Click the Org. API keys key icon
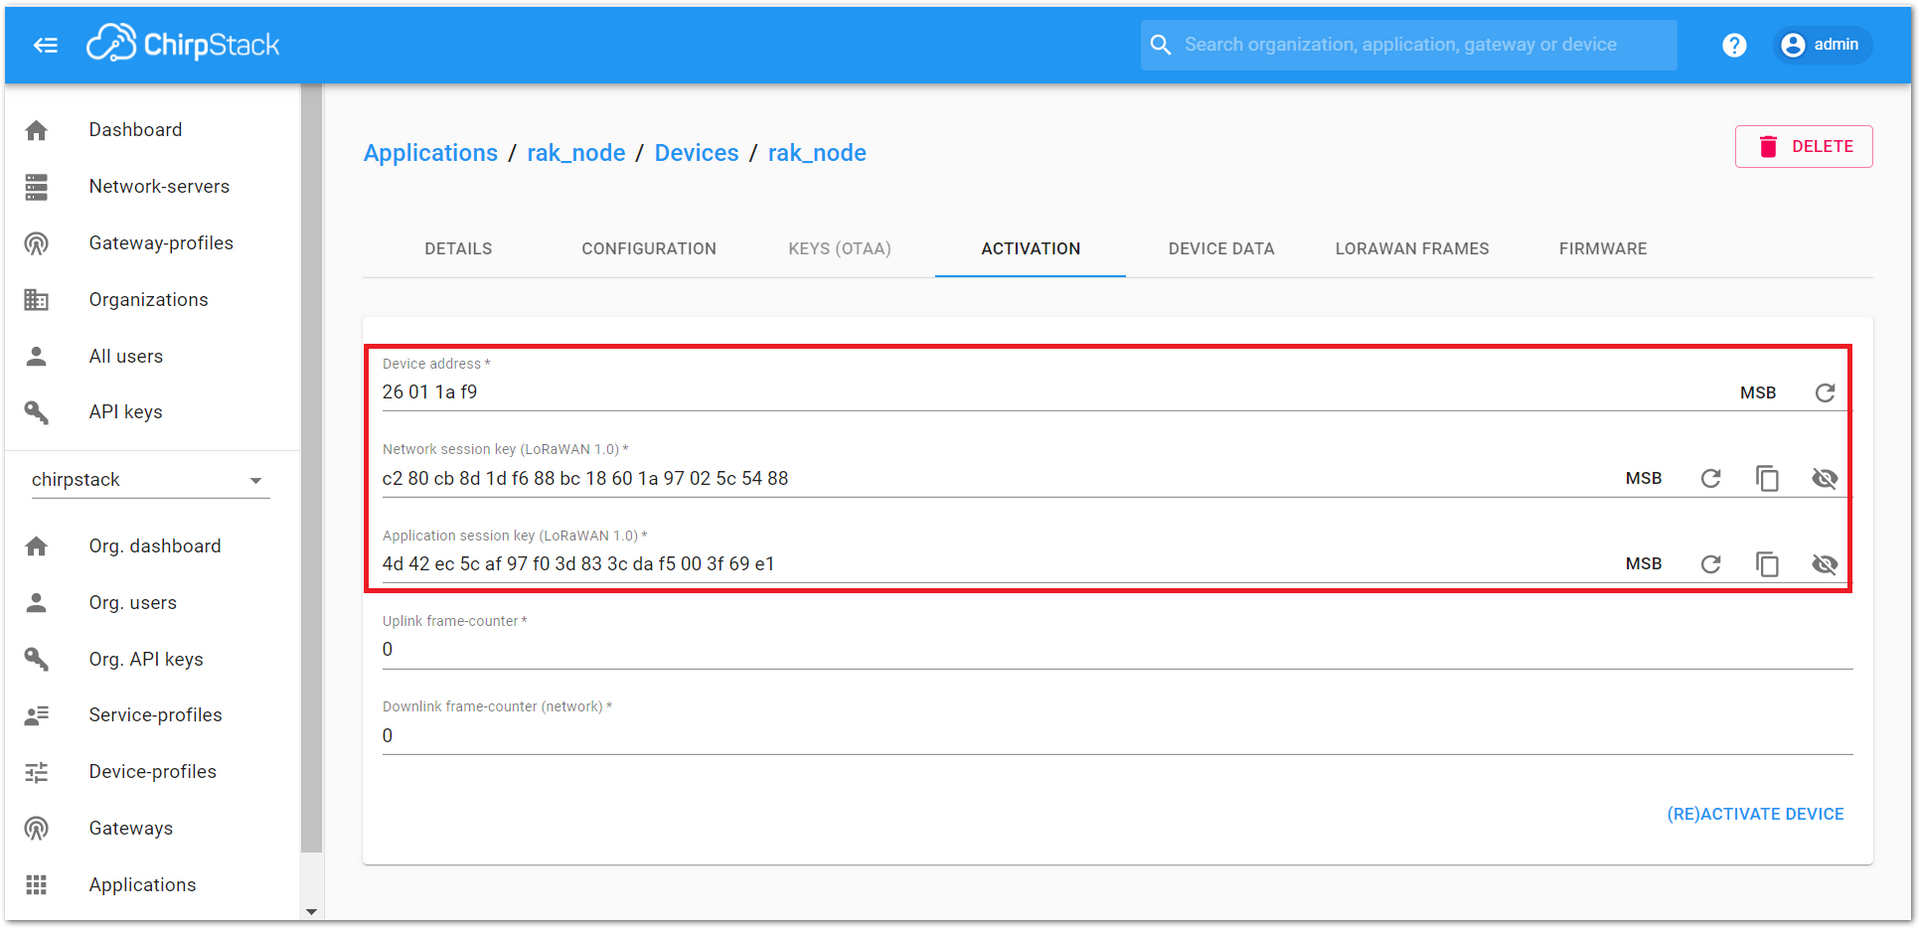This screenshot has height=929, width=1920. pos(37,659)
